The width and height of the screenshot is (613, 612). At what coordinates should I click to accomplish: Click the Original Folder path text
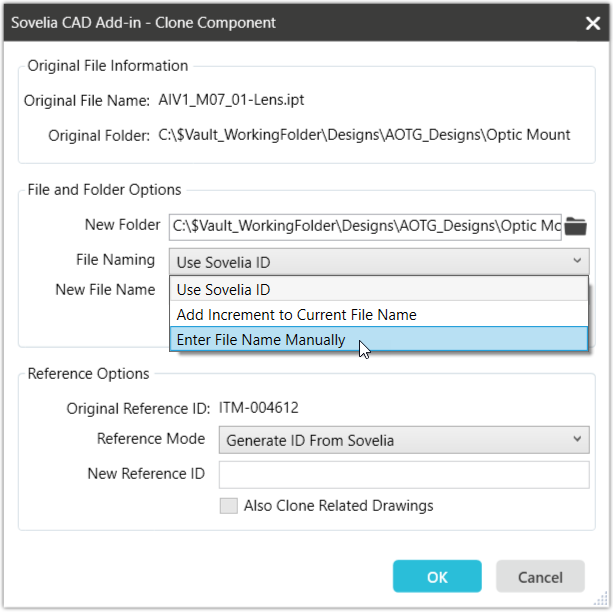pos(364,135)
